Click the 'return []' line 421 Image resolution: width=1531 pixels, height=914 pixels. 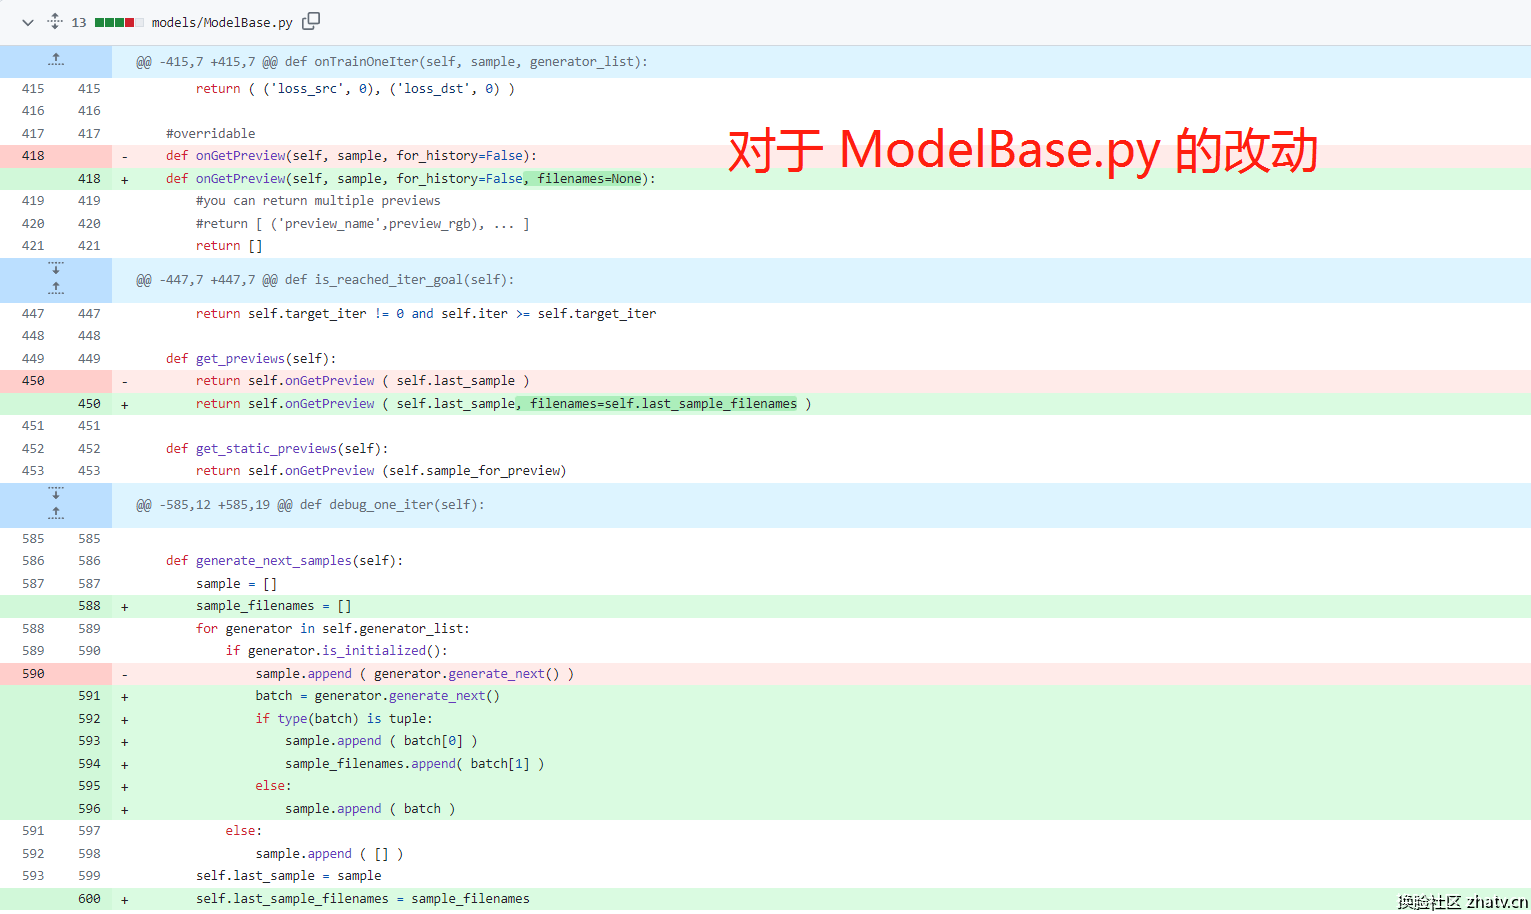229,246
